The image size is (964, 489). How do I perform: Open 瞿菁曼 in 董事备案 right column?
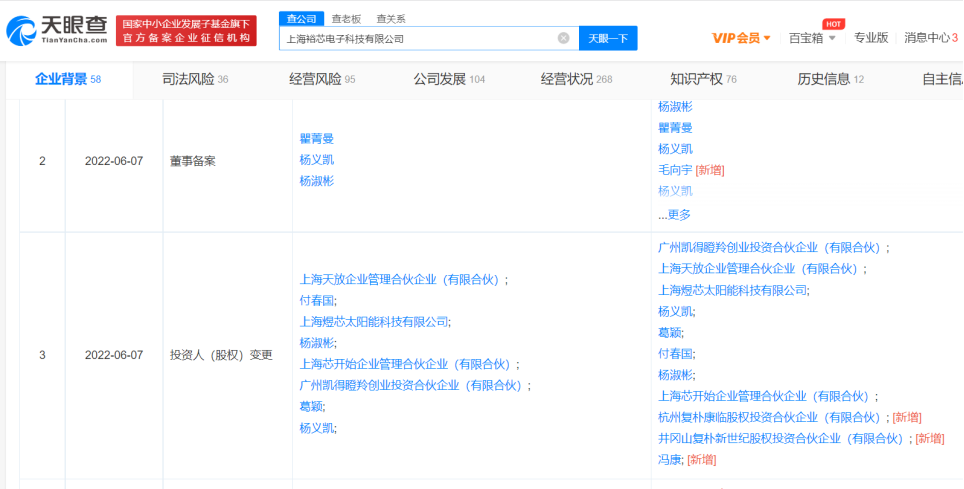[x=675, y=128]
